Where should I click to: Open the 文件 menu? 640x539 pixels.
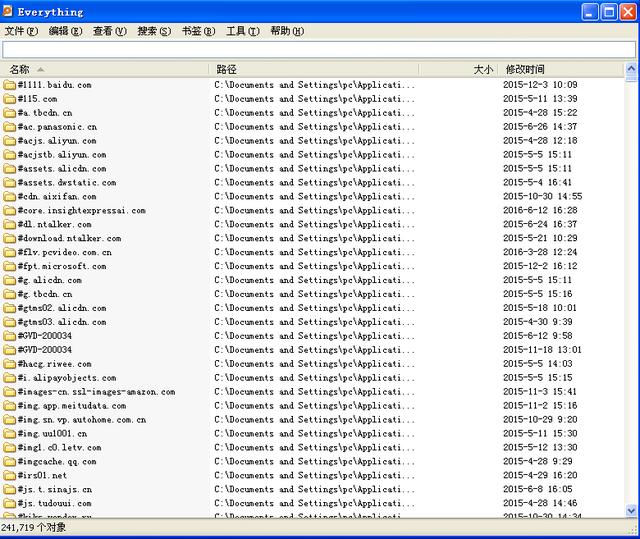coord(21,31)
